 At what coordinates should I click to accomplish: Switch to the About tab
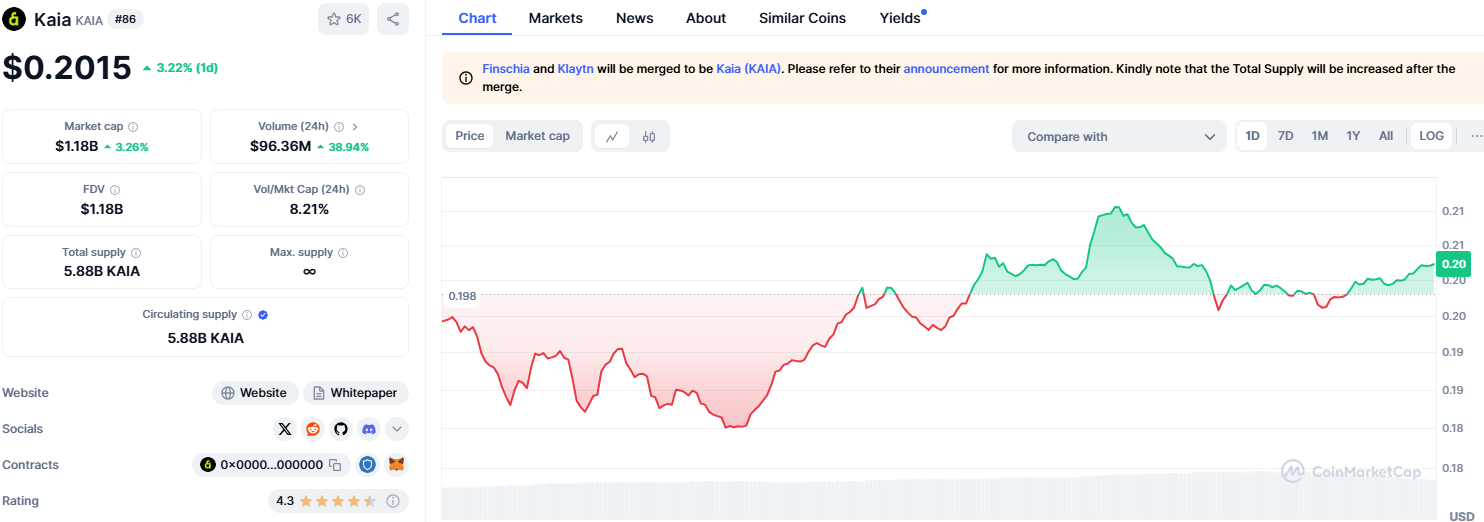point(706,18)
